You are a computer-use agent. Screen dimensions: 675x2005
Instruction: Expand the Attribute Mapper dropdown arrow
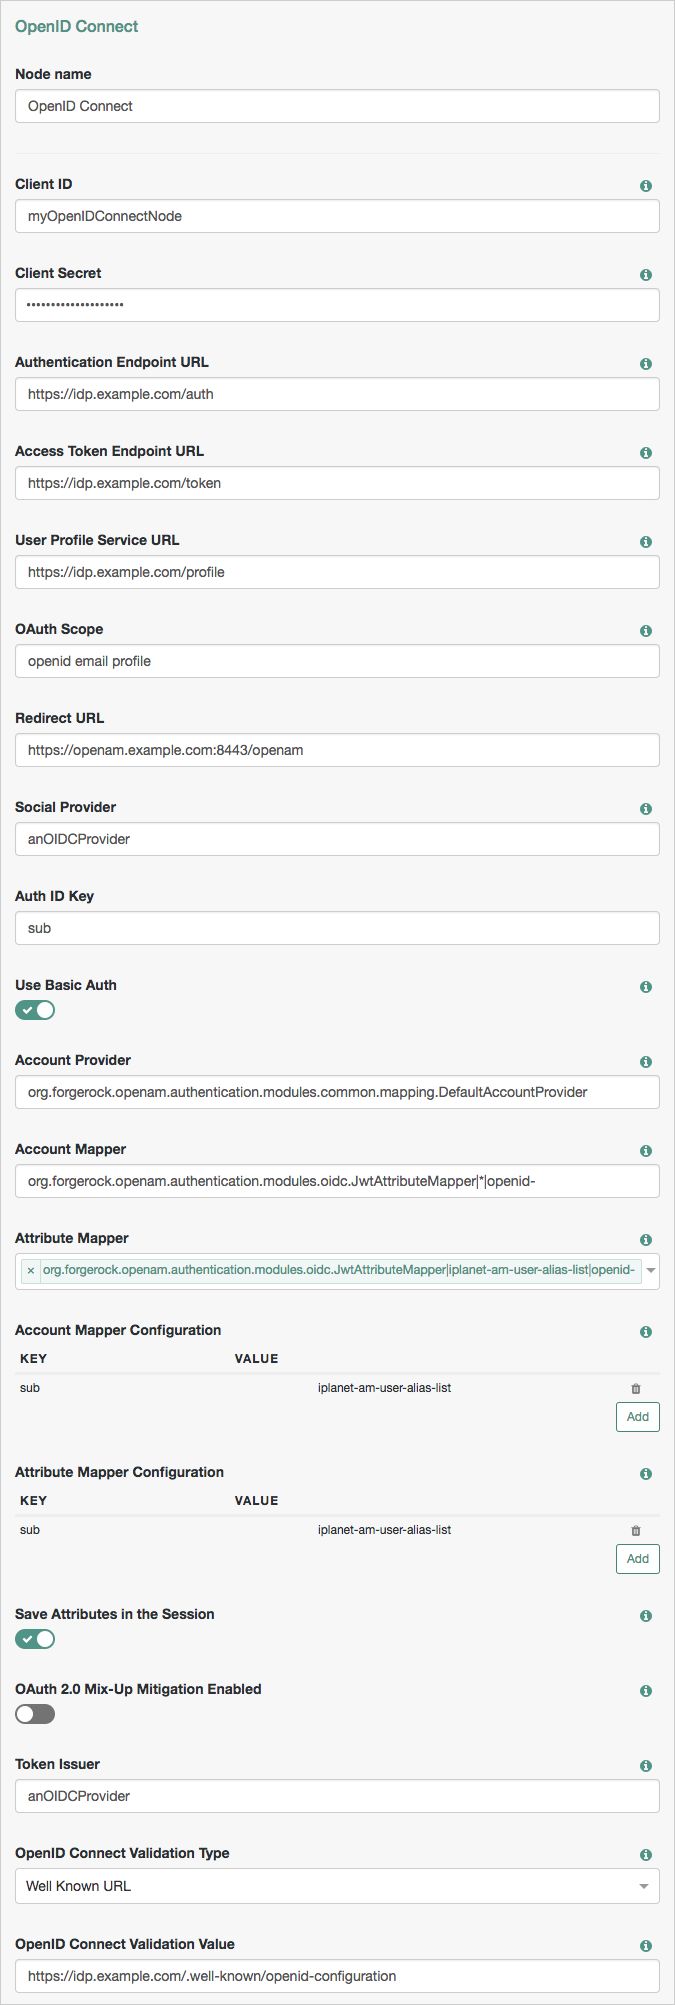[651, 1271]
